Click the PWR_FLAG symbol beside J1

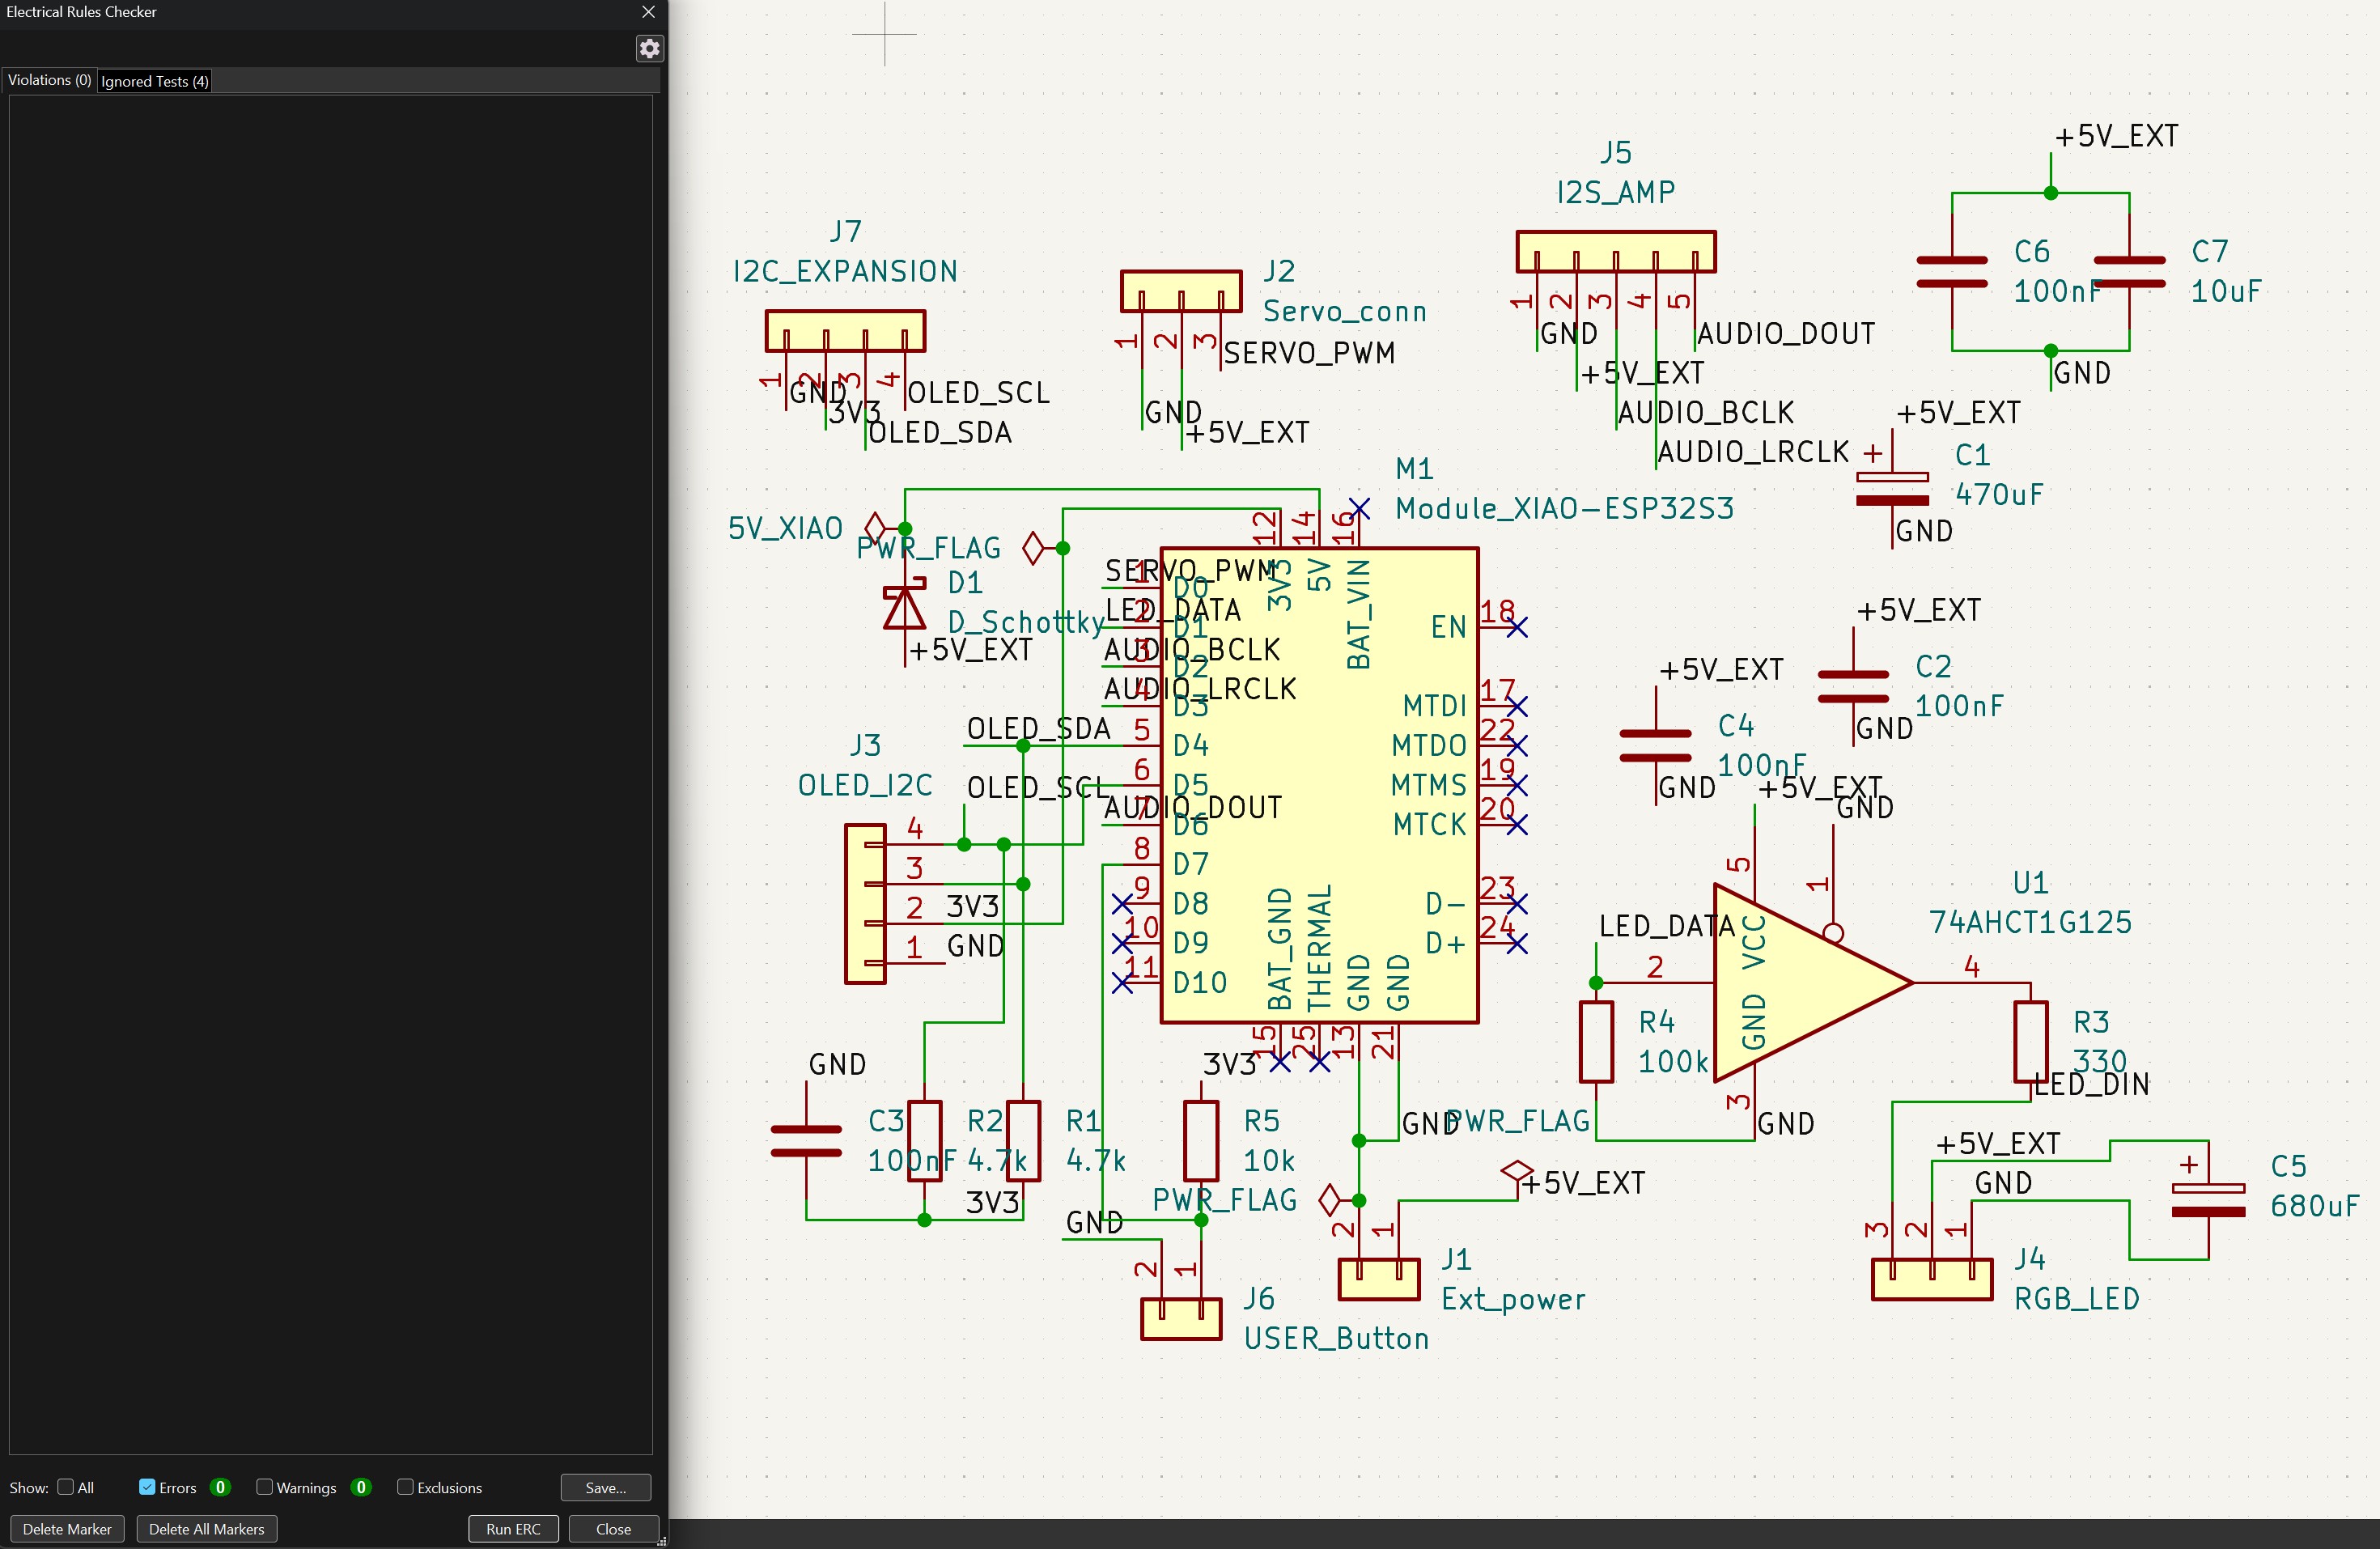[1330, 1200]
